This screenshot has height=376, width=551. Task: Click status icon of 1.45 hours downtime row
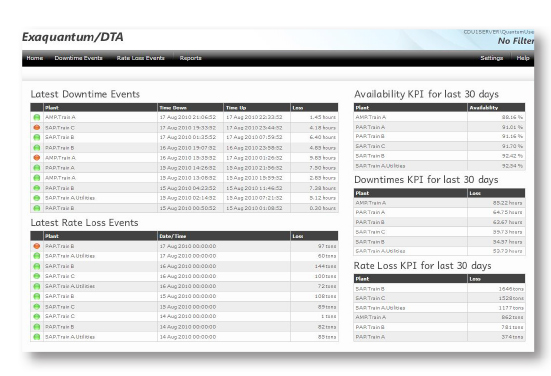pyautogui.click(x=37, y=117)
